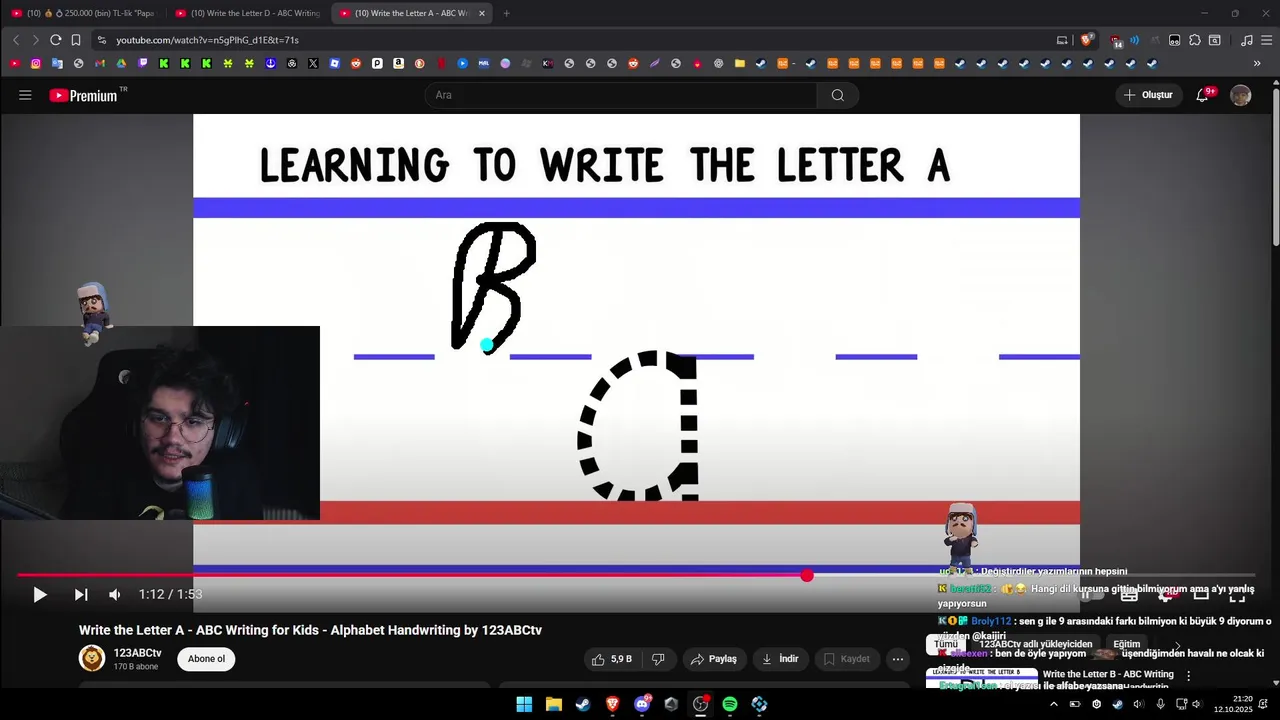Image resolution: width=1280 pixels, height=720 pixels.
Task: Open video settings gear with HD badge
Action: tap(1165, 595)
